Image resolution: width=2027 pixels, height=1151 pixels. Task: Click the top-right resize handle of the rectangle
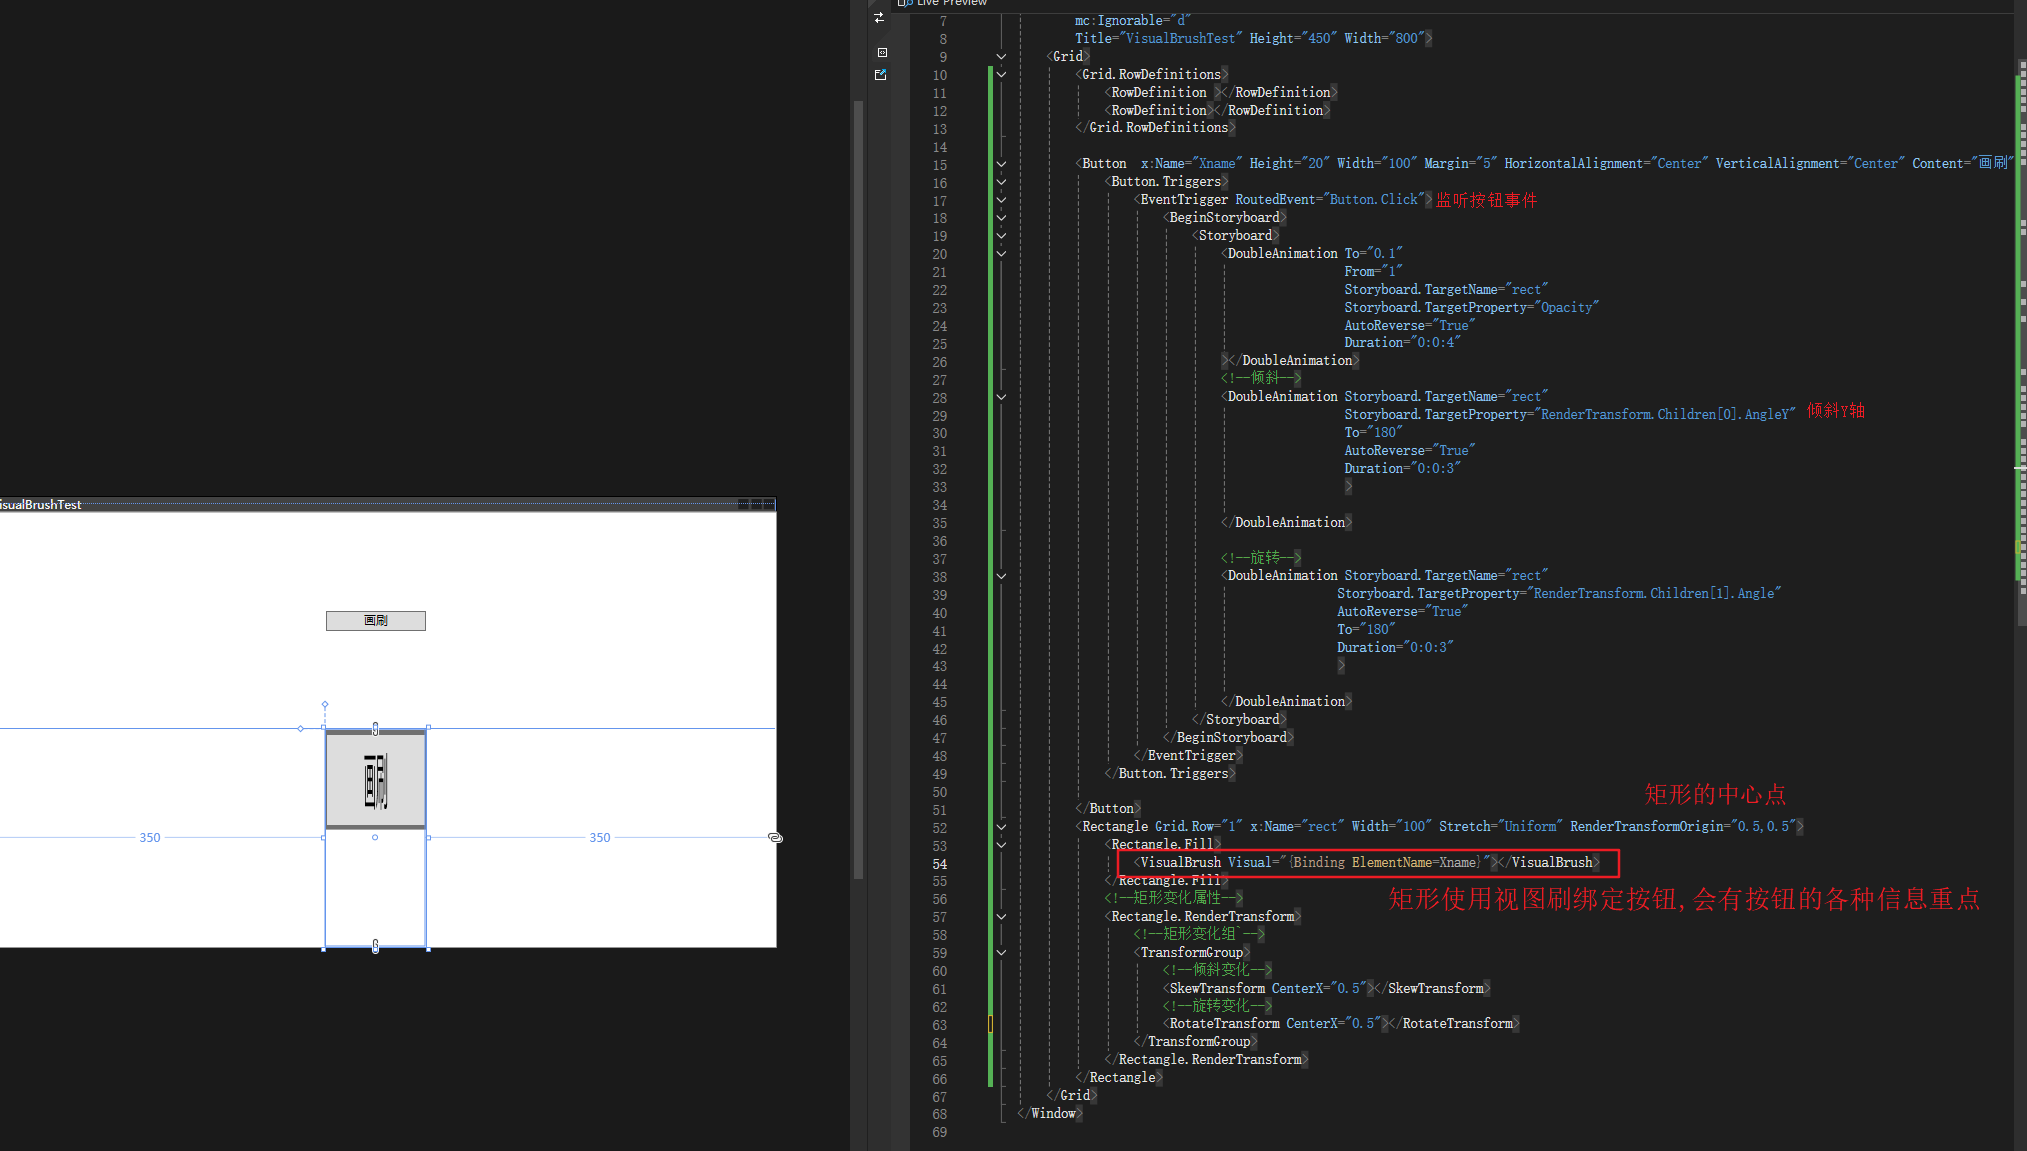tap(428, 727)
